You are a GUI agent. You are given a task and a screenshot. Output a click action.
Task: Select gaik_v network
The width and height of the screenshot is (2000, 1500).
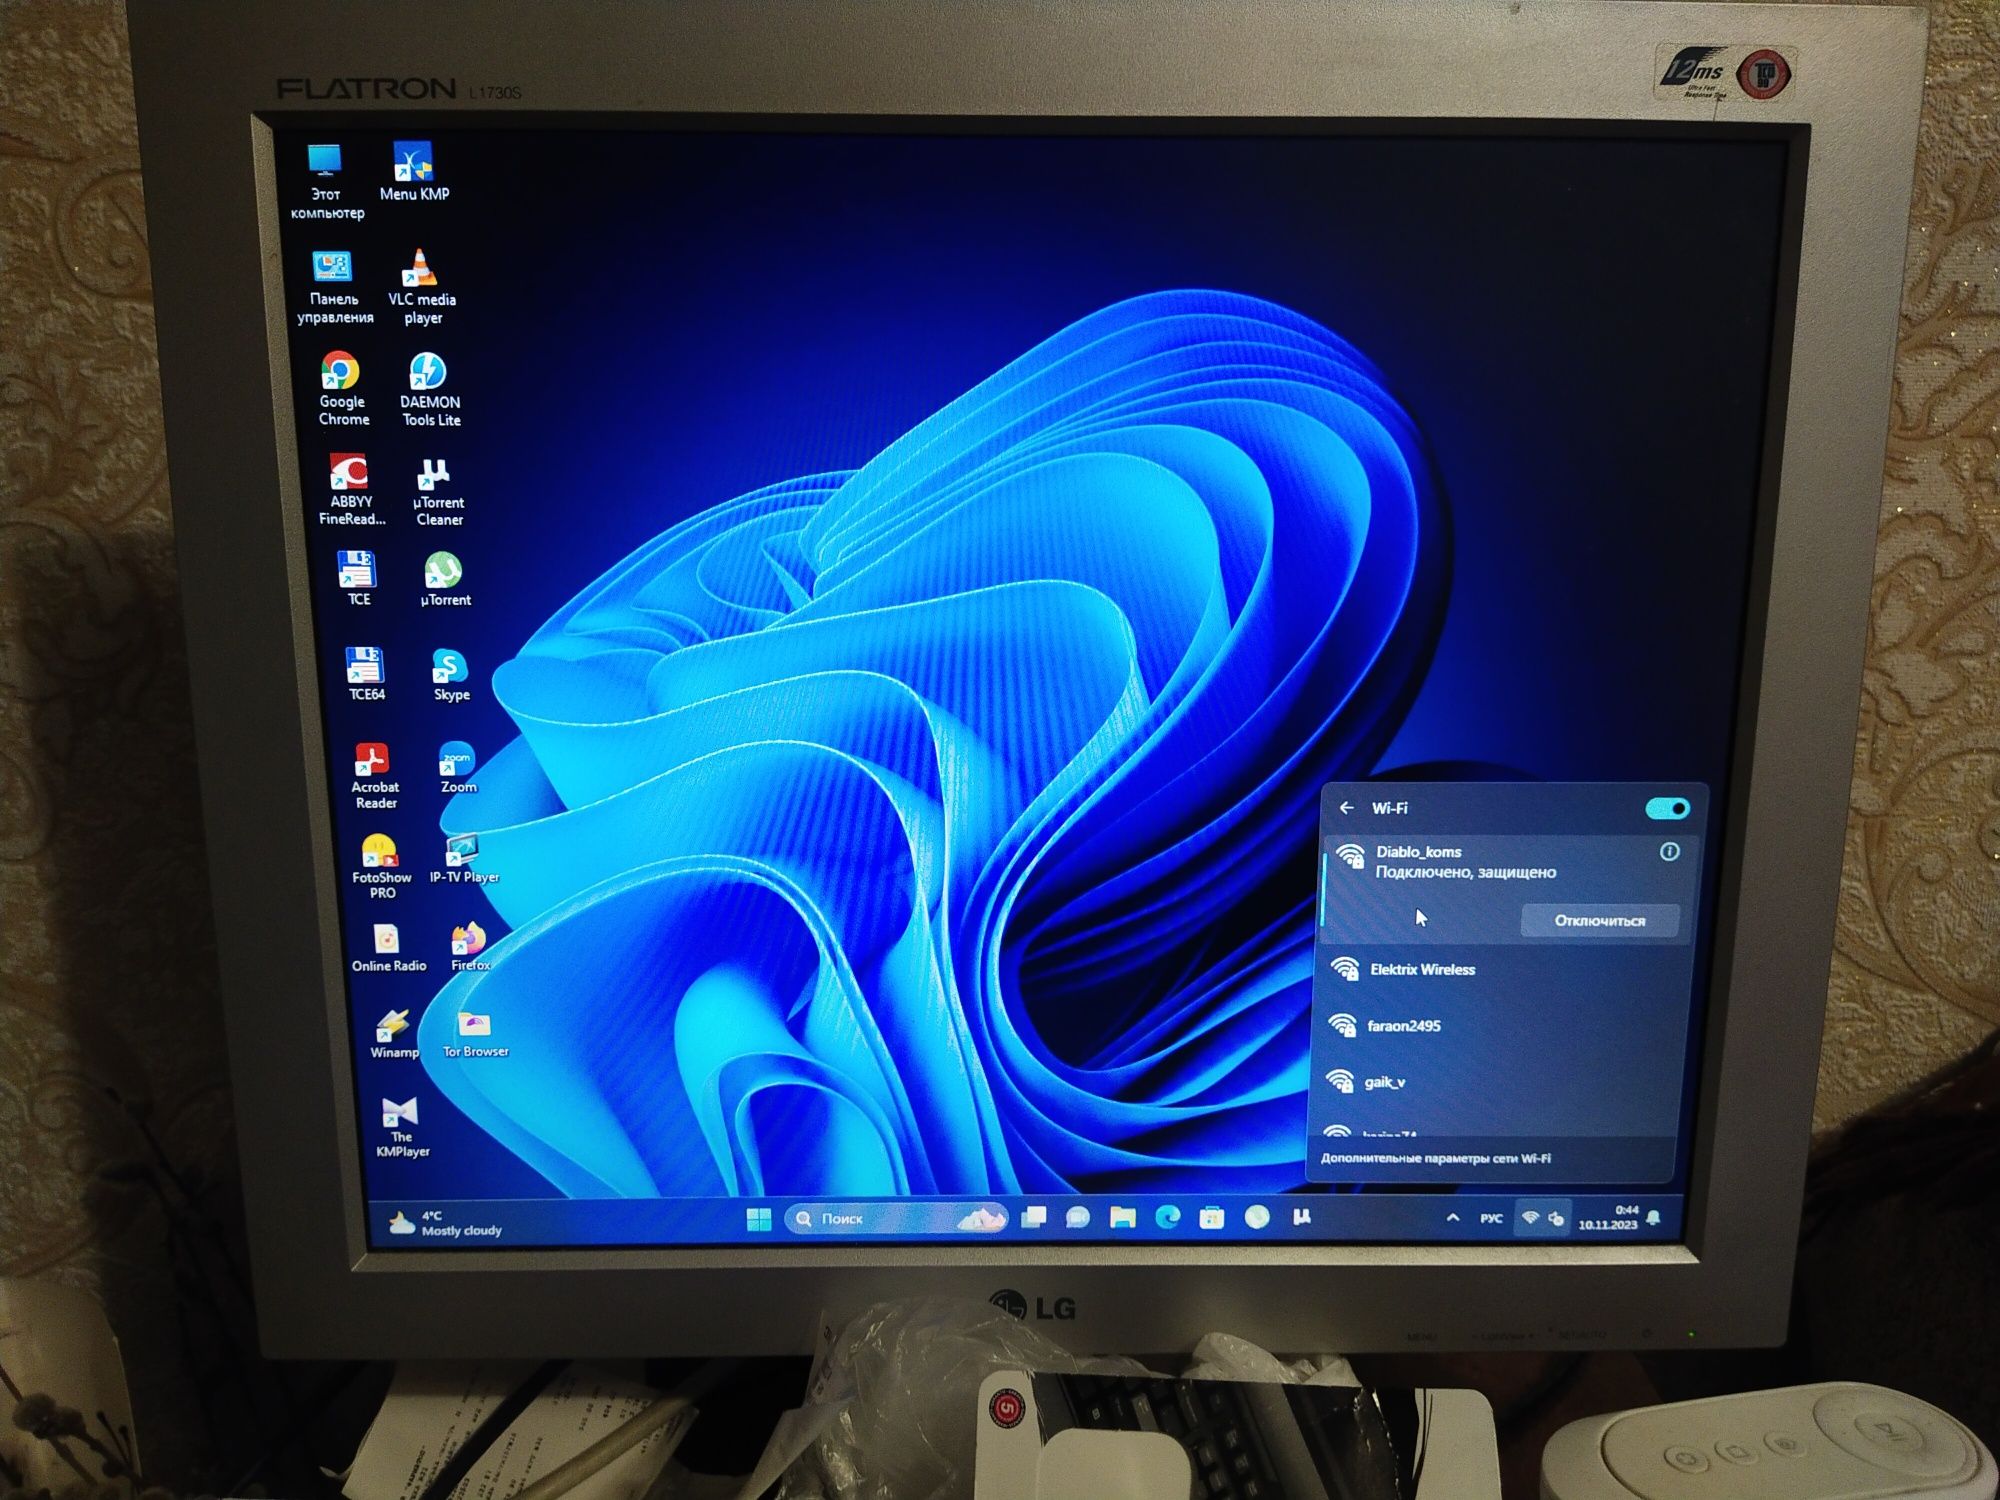[x=1499, y=1081]
